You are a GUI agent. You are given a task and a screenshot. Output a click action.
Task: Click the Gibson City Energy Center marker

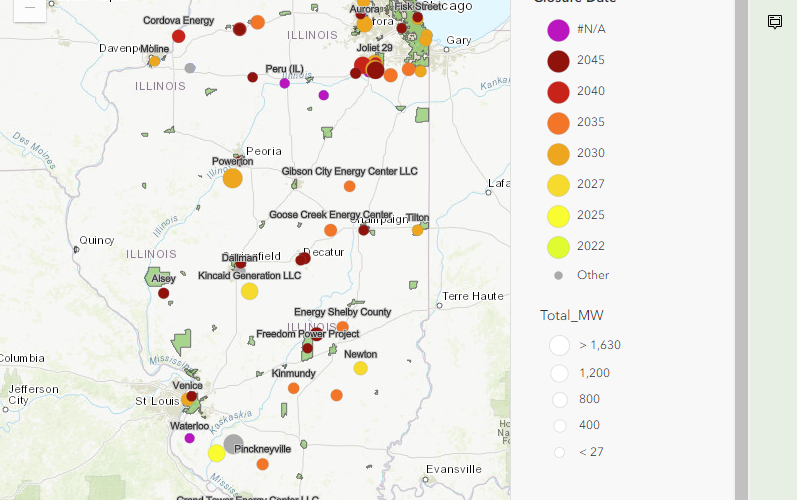click(349, 186)
